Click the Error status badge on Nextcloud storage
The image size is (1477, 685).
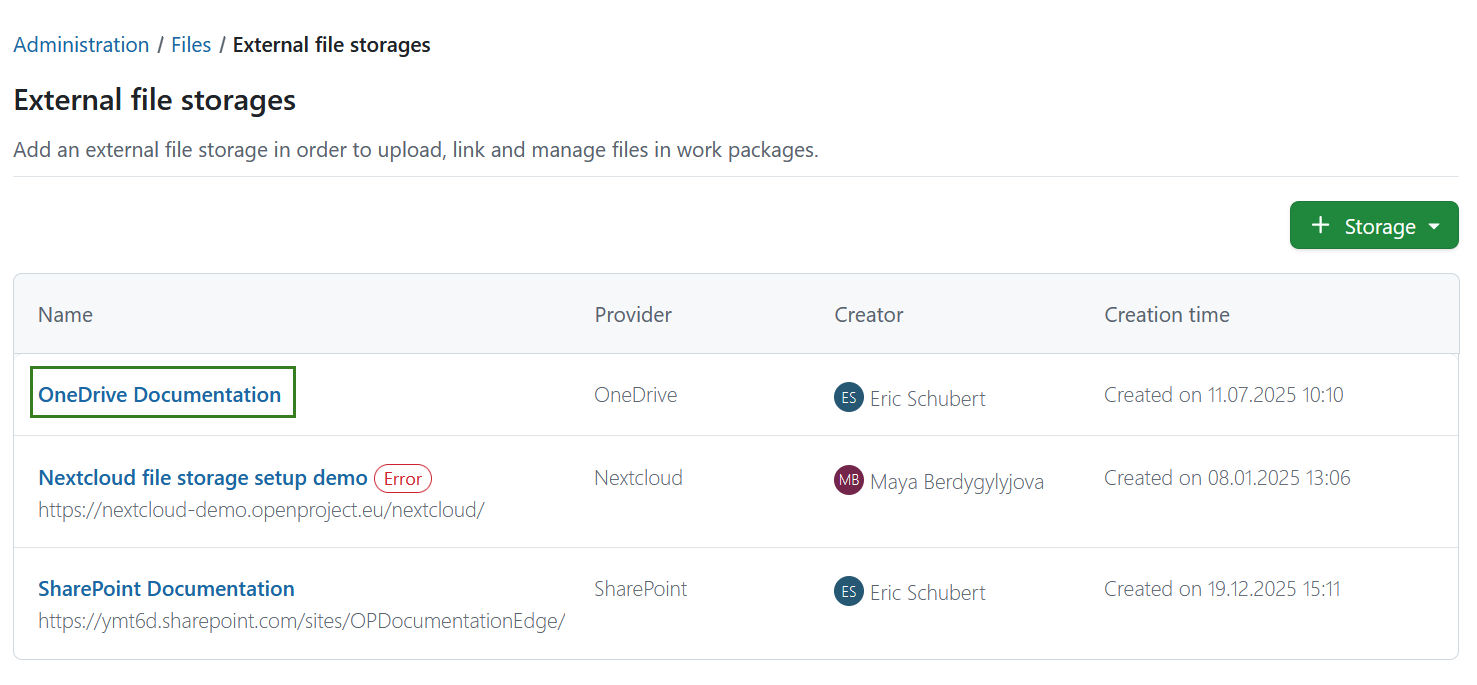click(403, 478)
